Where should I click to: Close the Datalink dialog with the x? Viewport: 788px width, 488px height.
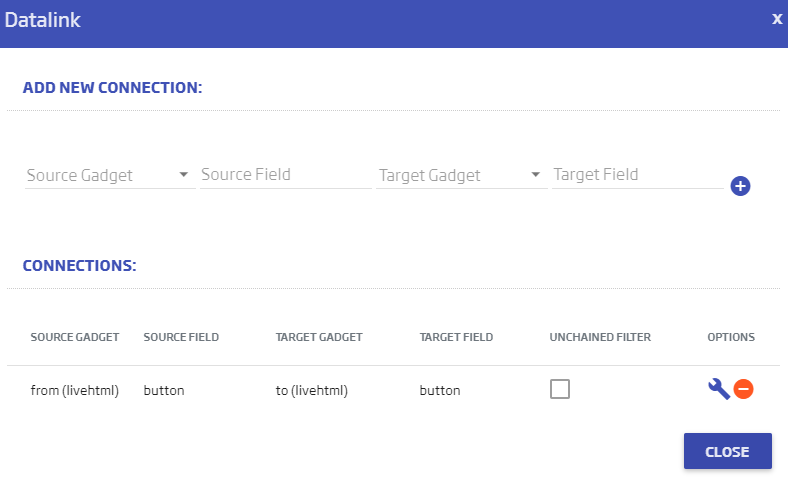777,19
